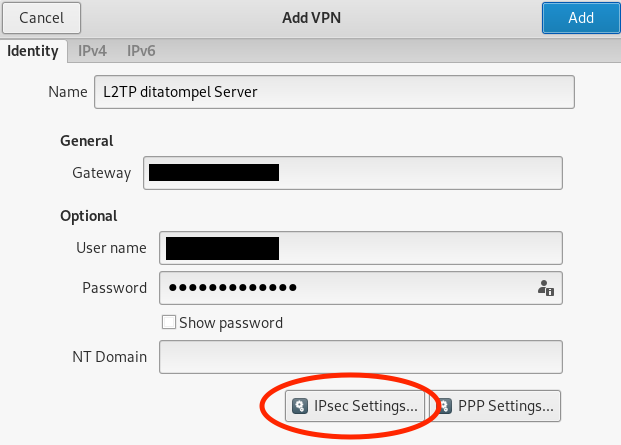
Task: Click the Gateway label text
Action: [102, 173]
